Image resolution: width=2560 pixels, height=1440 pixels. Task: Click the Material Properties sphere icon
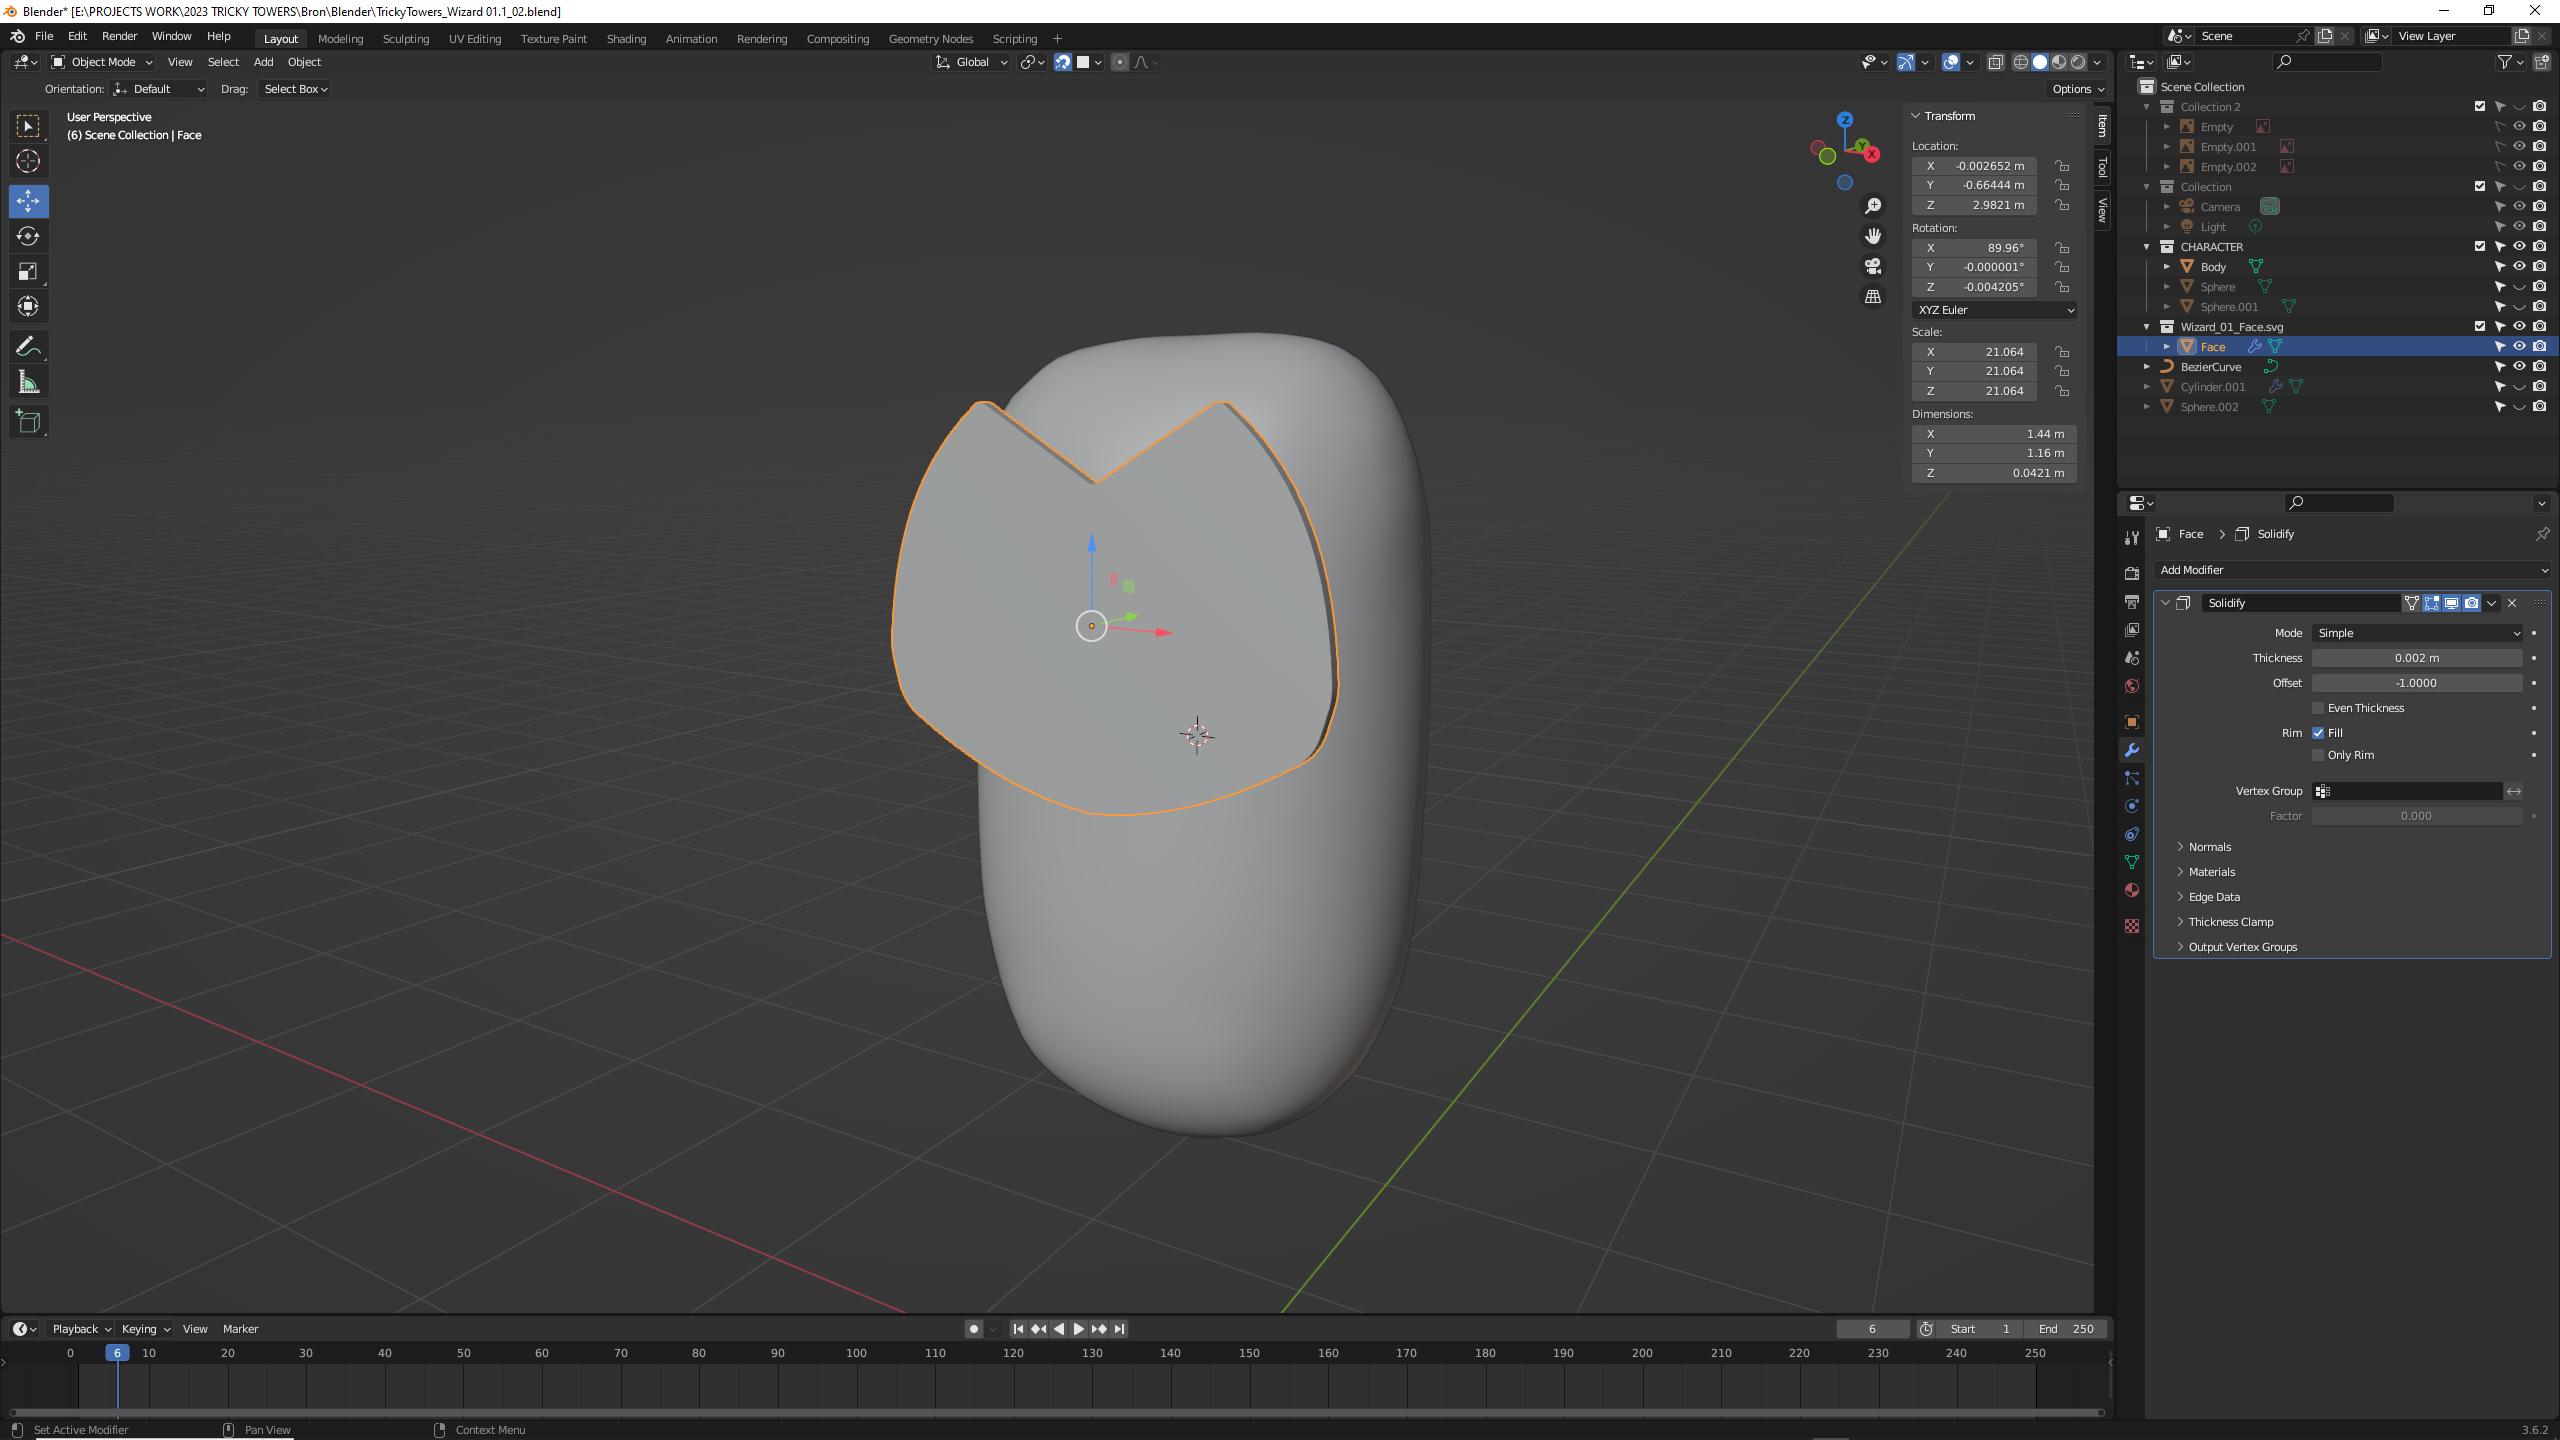pos(2133,890)
